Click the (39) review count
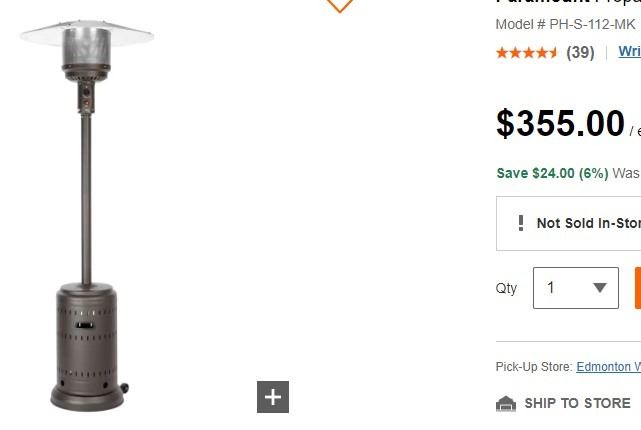This screenshot has width=641, height=430. pos(580,52)
